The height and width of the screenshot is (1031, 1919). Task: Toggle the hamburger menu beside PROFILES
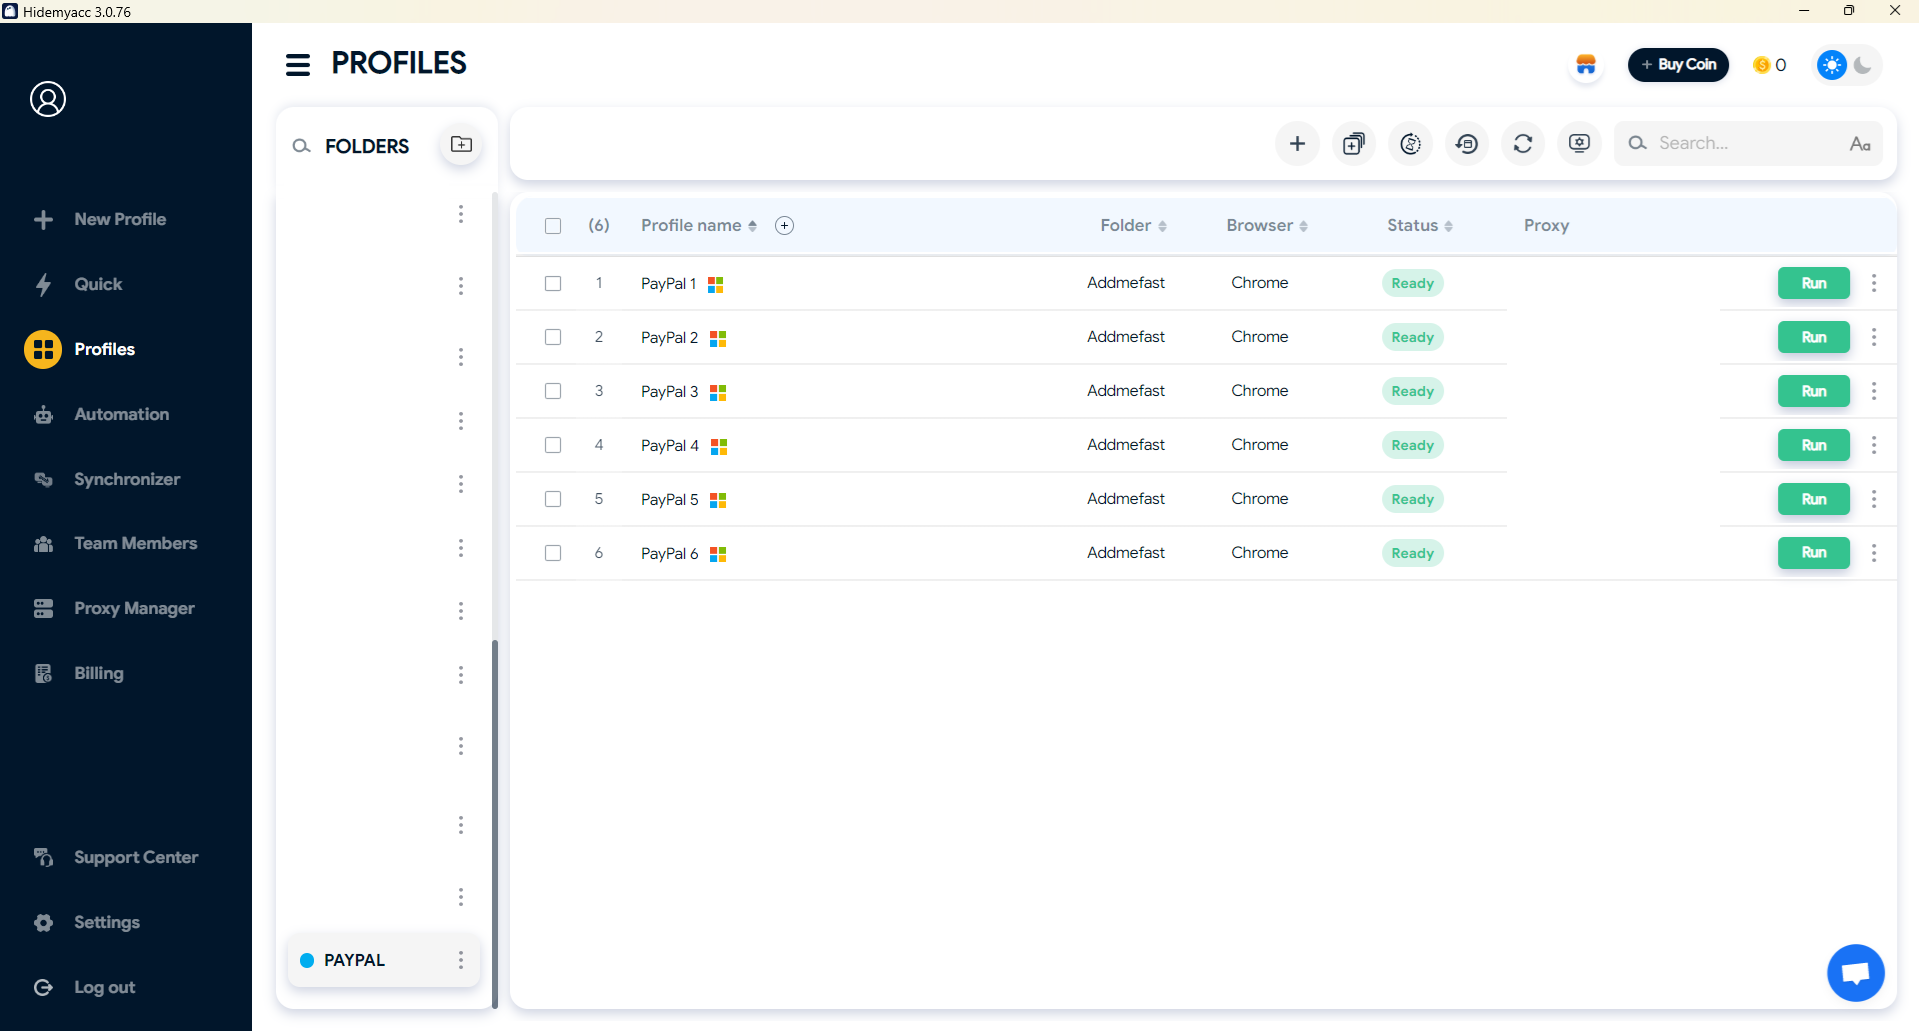tap(298, 65)
